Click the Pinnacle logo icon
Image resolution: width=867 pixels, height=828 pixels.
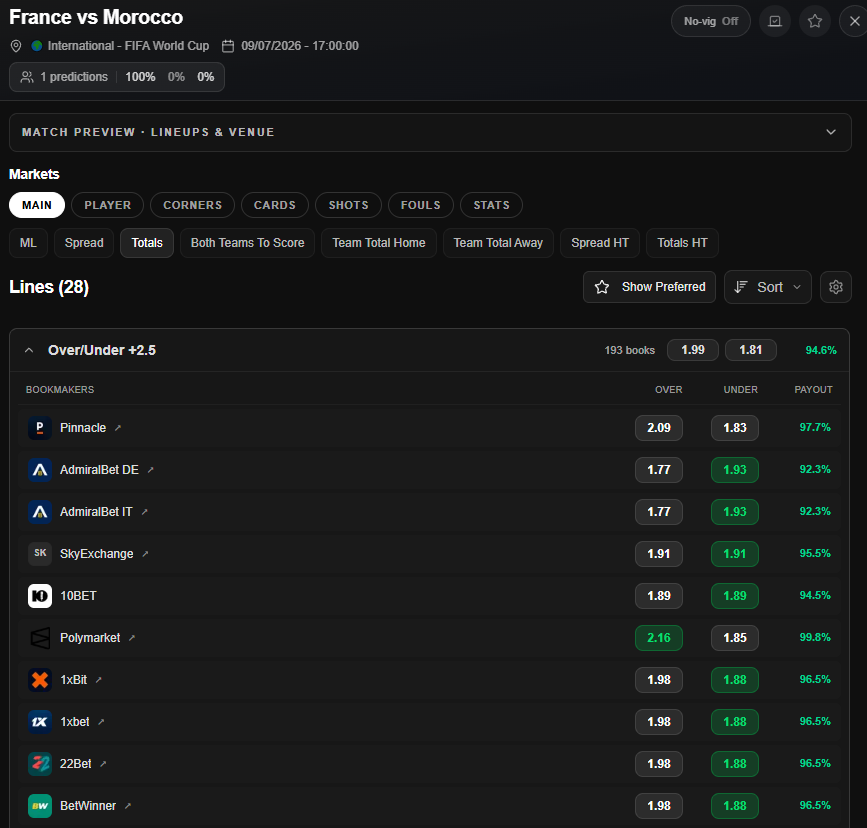(40, 428)
